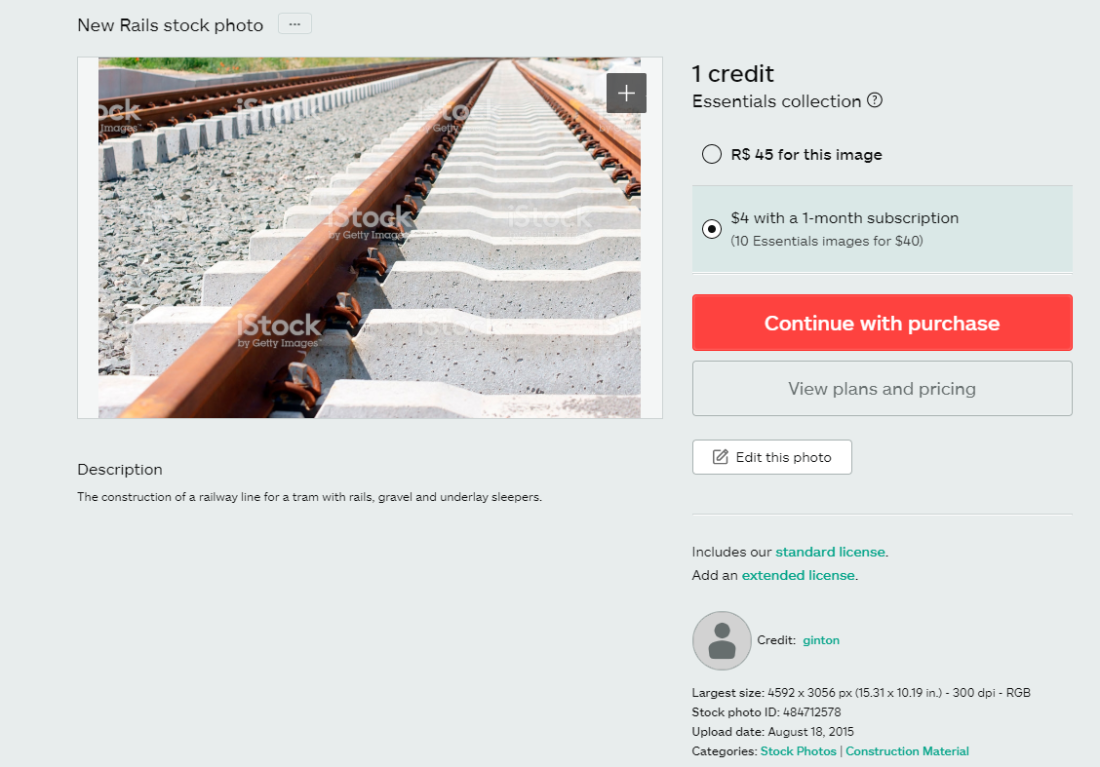Click the Description heading

[120, 469]
